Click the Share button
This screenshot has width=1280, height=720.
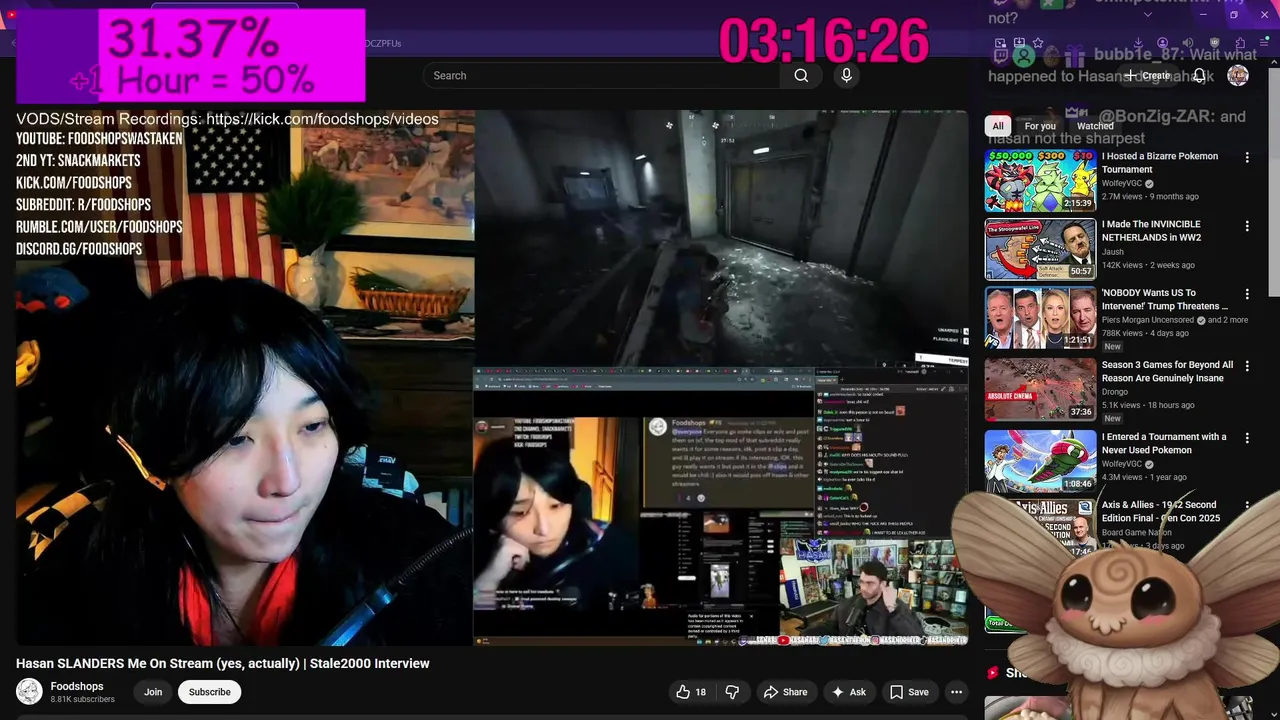[x=785, y=692]
